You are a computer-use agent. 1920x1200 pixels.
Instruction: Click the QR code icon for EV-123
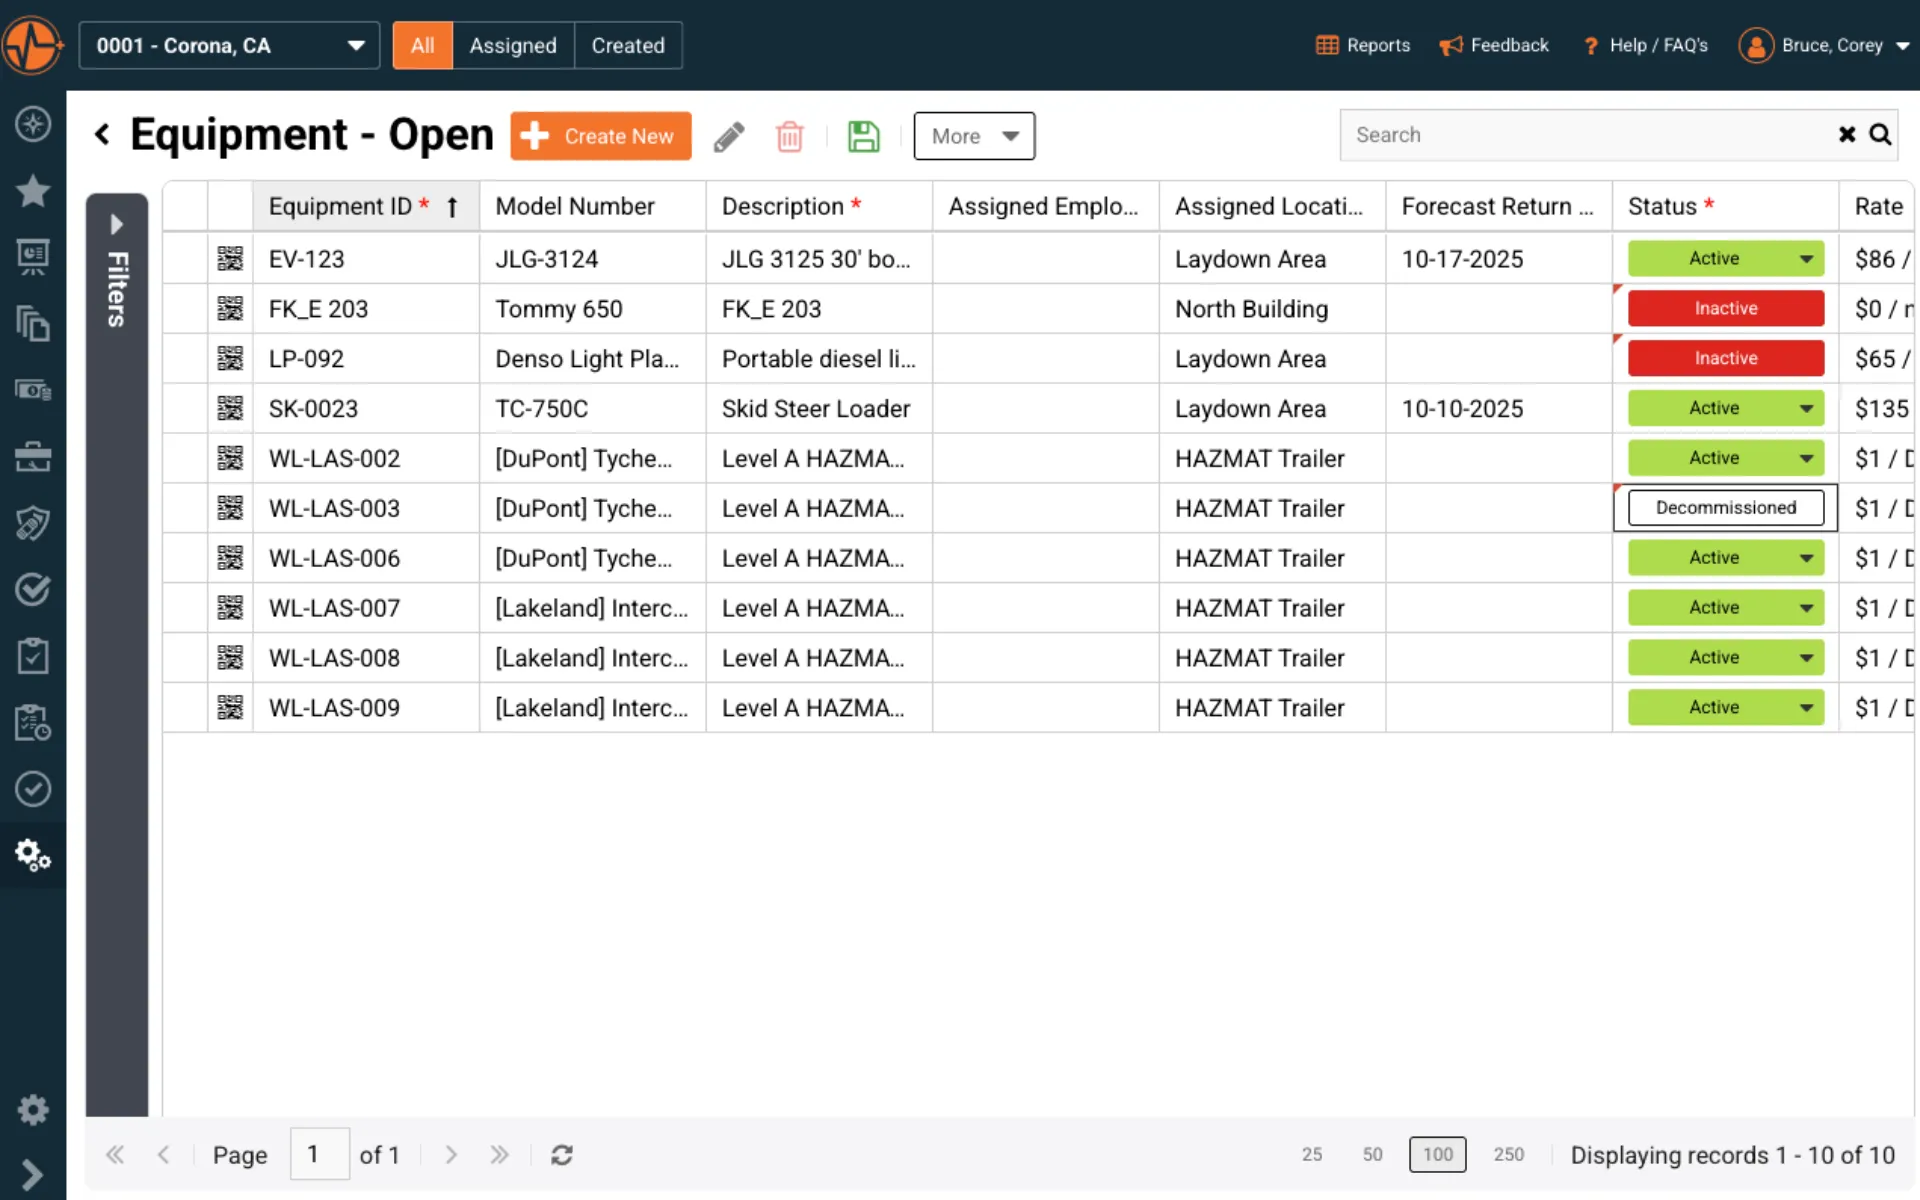pos(230,259)
